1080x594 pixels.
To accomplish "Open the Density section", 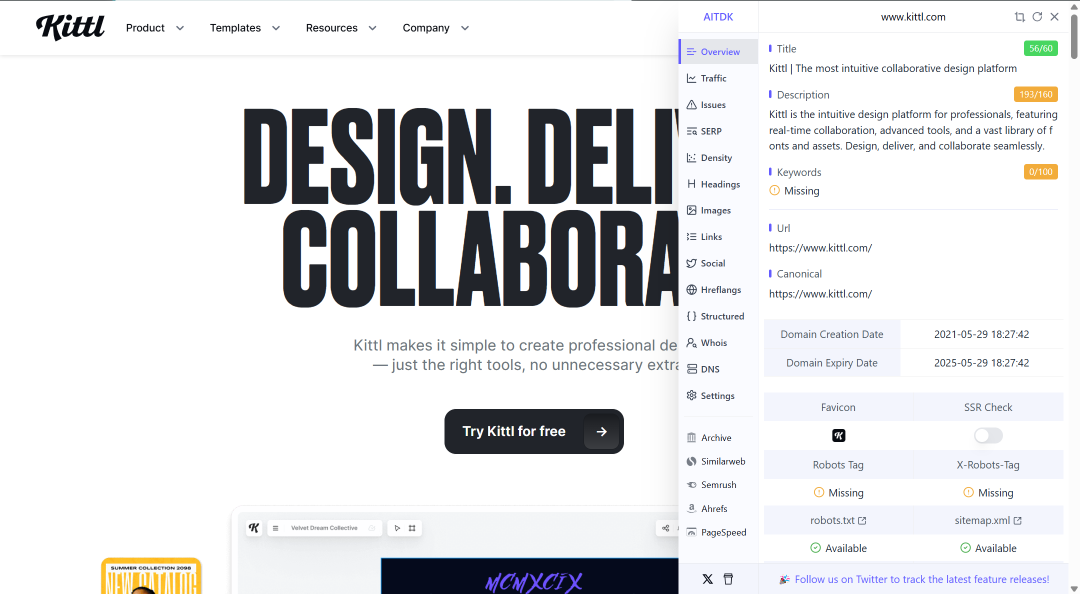I will pyautogui.click(x=716, y=158).
